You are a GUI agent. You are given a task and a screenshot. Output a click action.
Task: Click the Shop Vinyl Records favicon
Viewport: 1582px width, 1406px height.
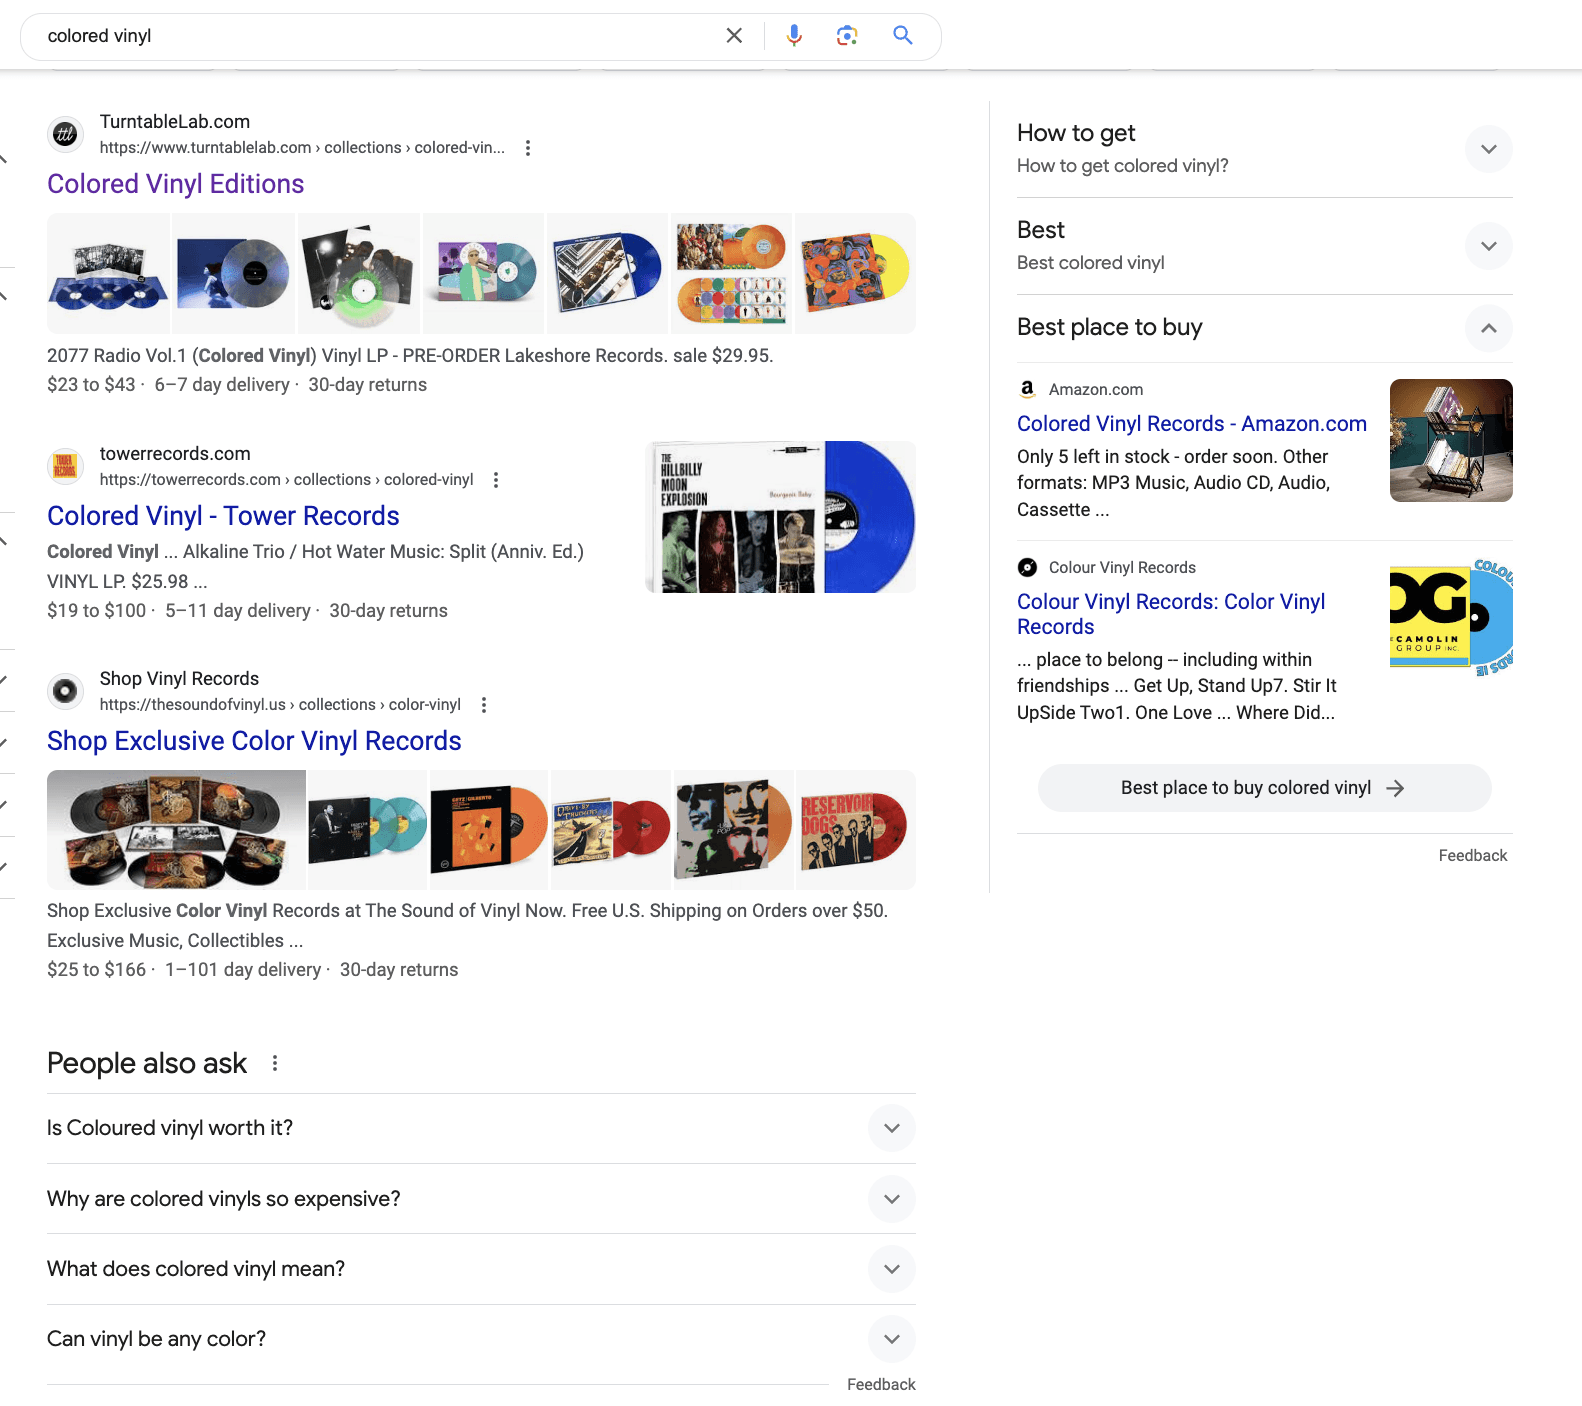65,691
